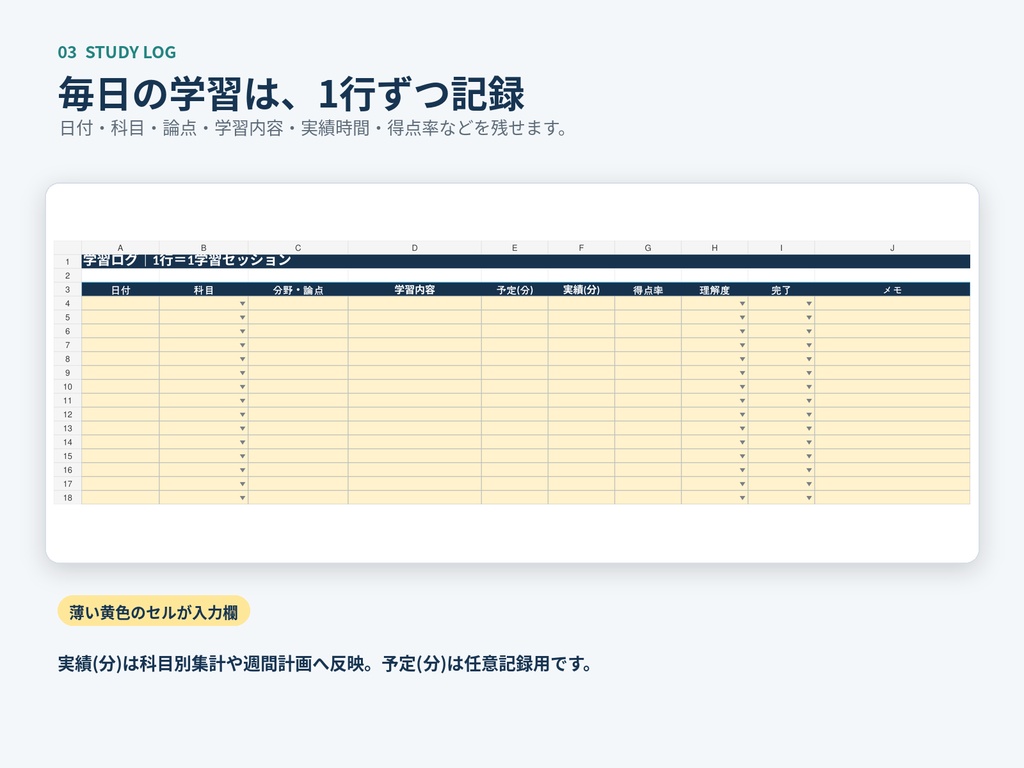Image resolution: width=1024 pixels, height=768 pixels.
Task: Select column J header
Action: click(892, 248)
